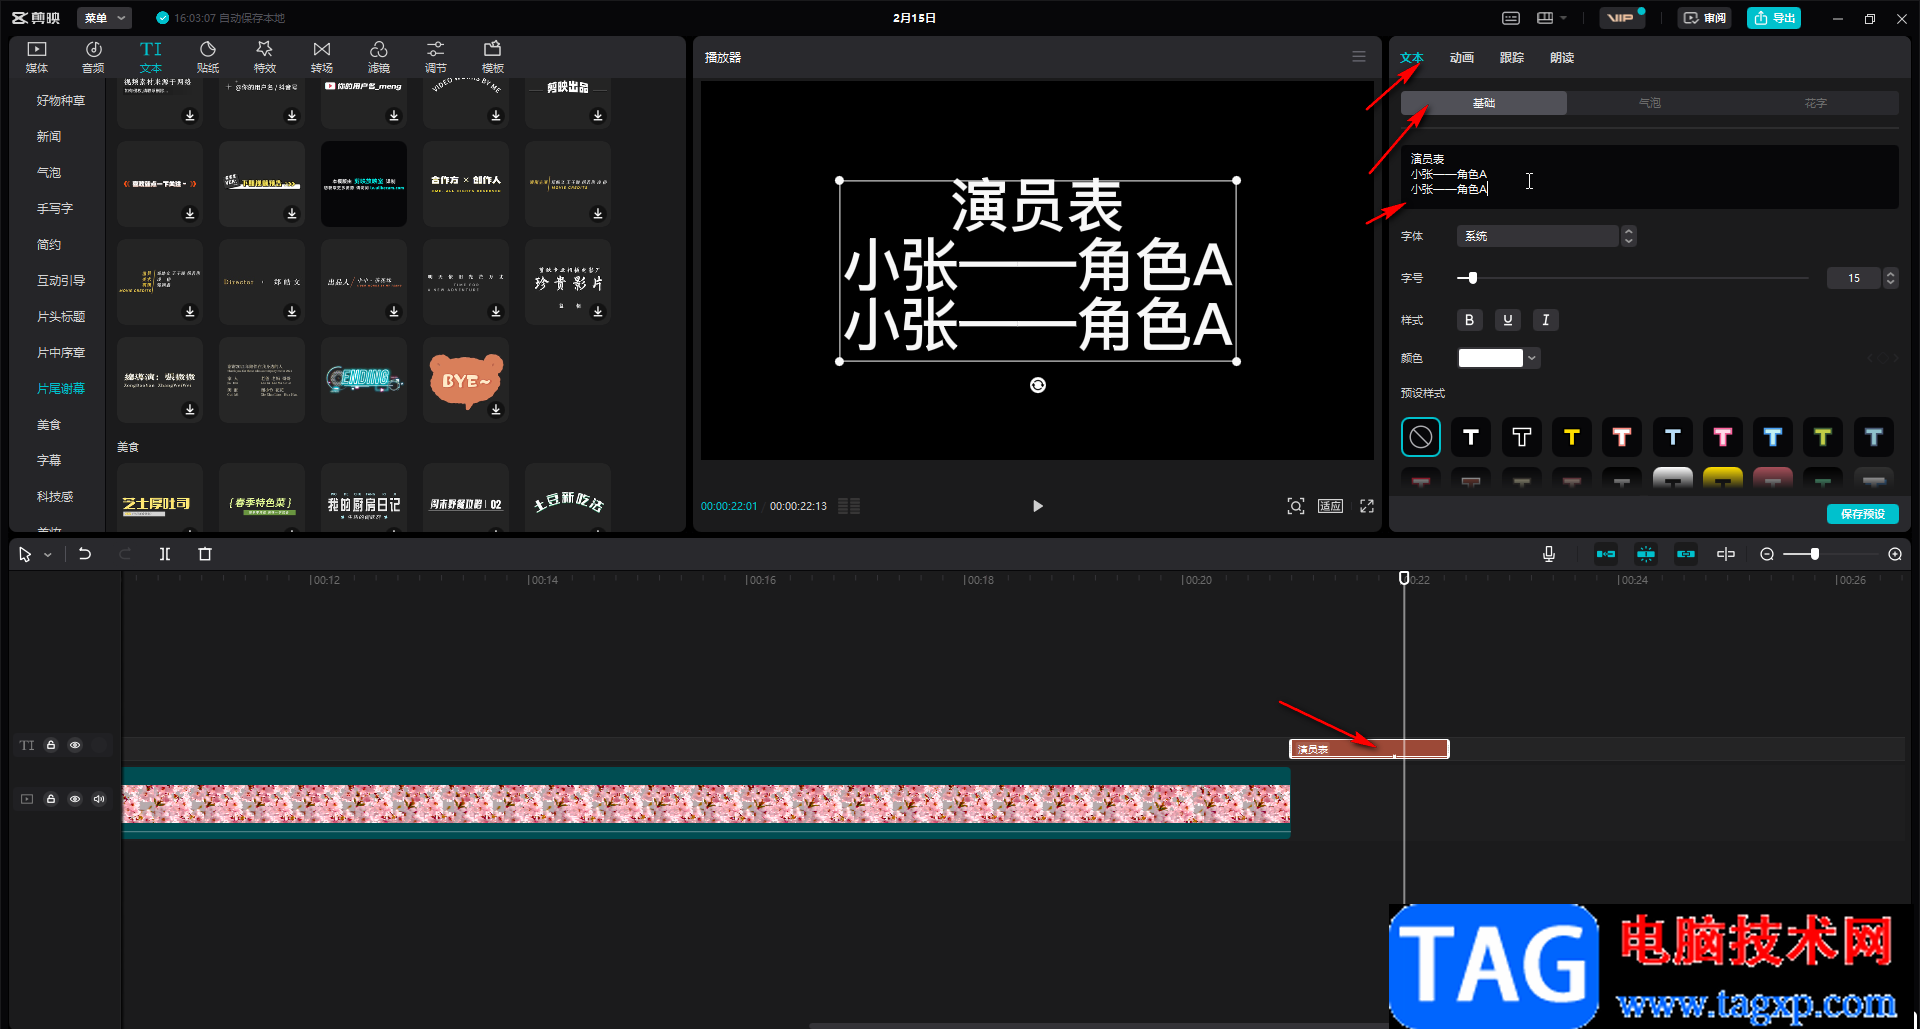This screenshot has height=1029, width=1920.
Task: Click the 导出 export button
Action: pos(1774,18)
